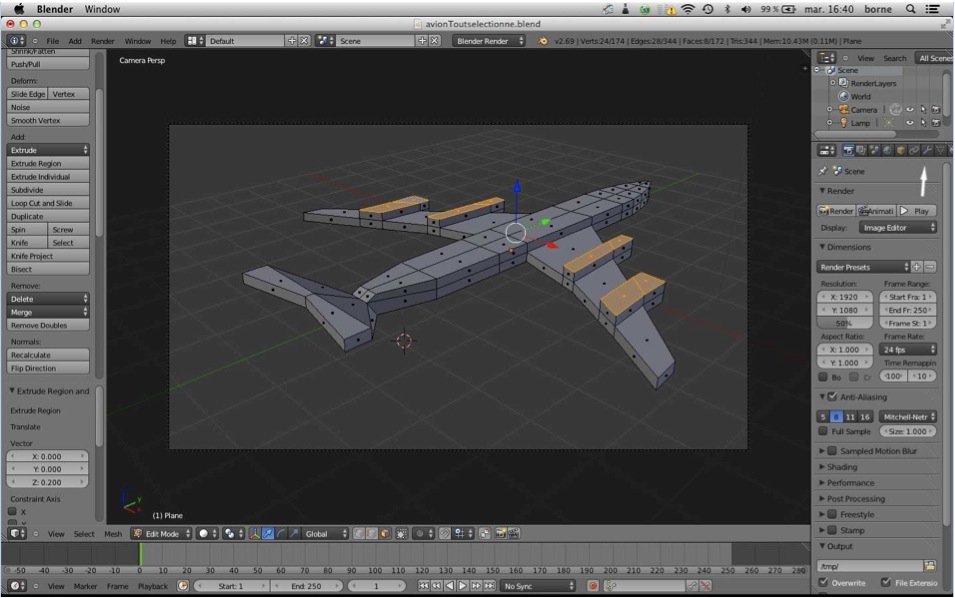Toggle proportional editing icon in 3D header
The image size is (955, 598).
coord(422,534)
